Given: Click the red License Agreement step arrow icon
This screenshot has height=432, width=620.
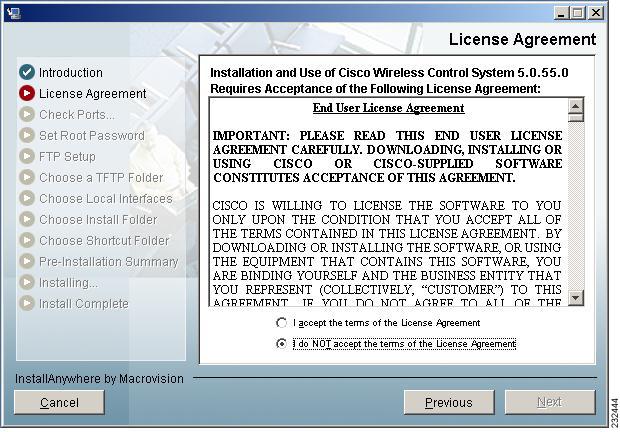Looking at the screenshot, I should click(x=27, y=93).
